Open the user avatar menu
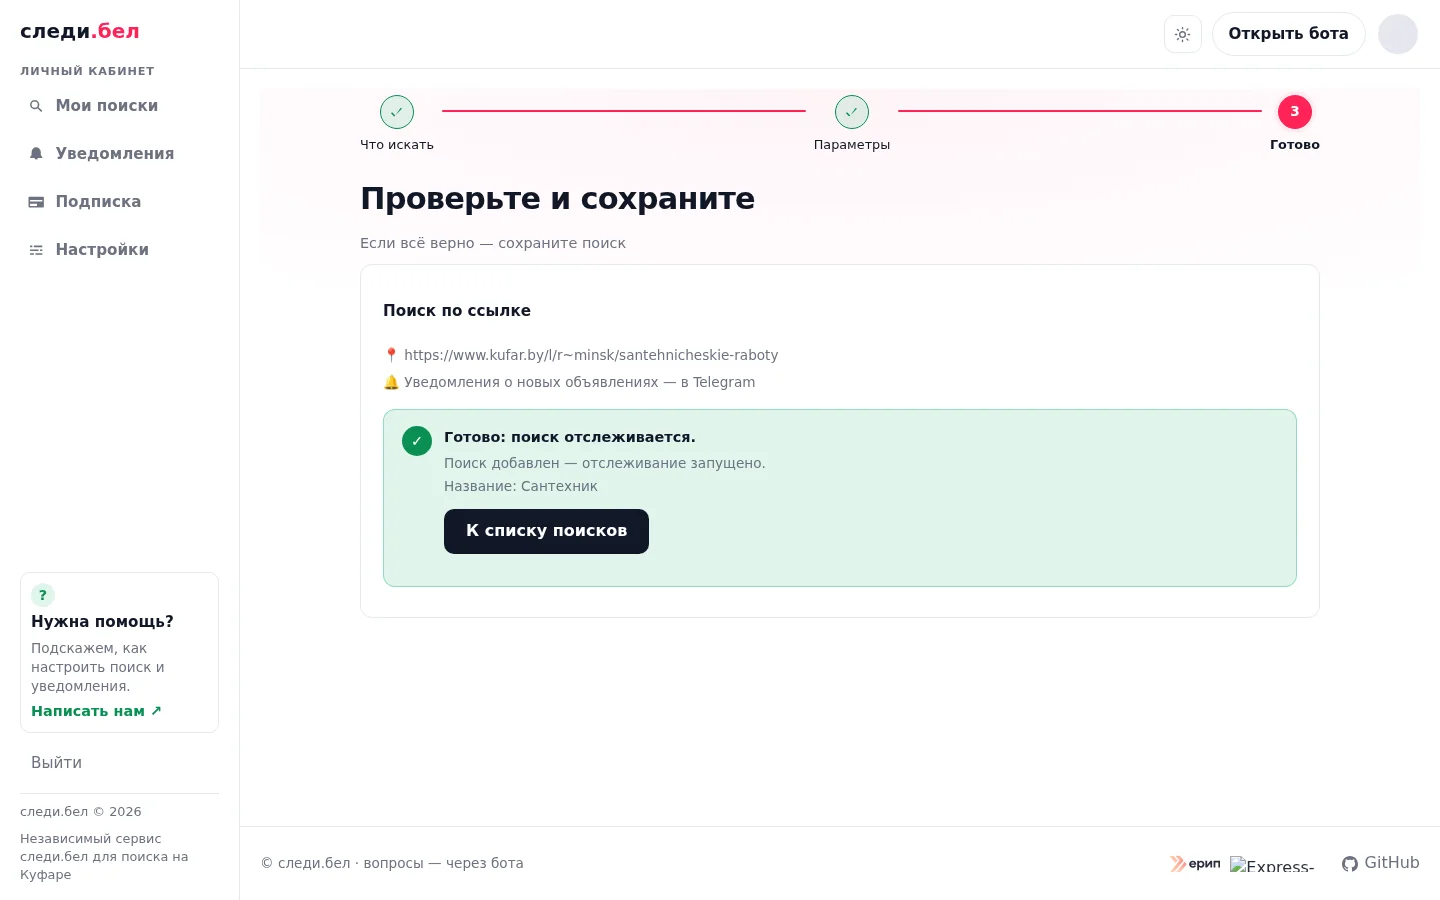 [x=1398, y=34]
